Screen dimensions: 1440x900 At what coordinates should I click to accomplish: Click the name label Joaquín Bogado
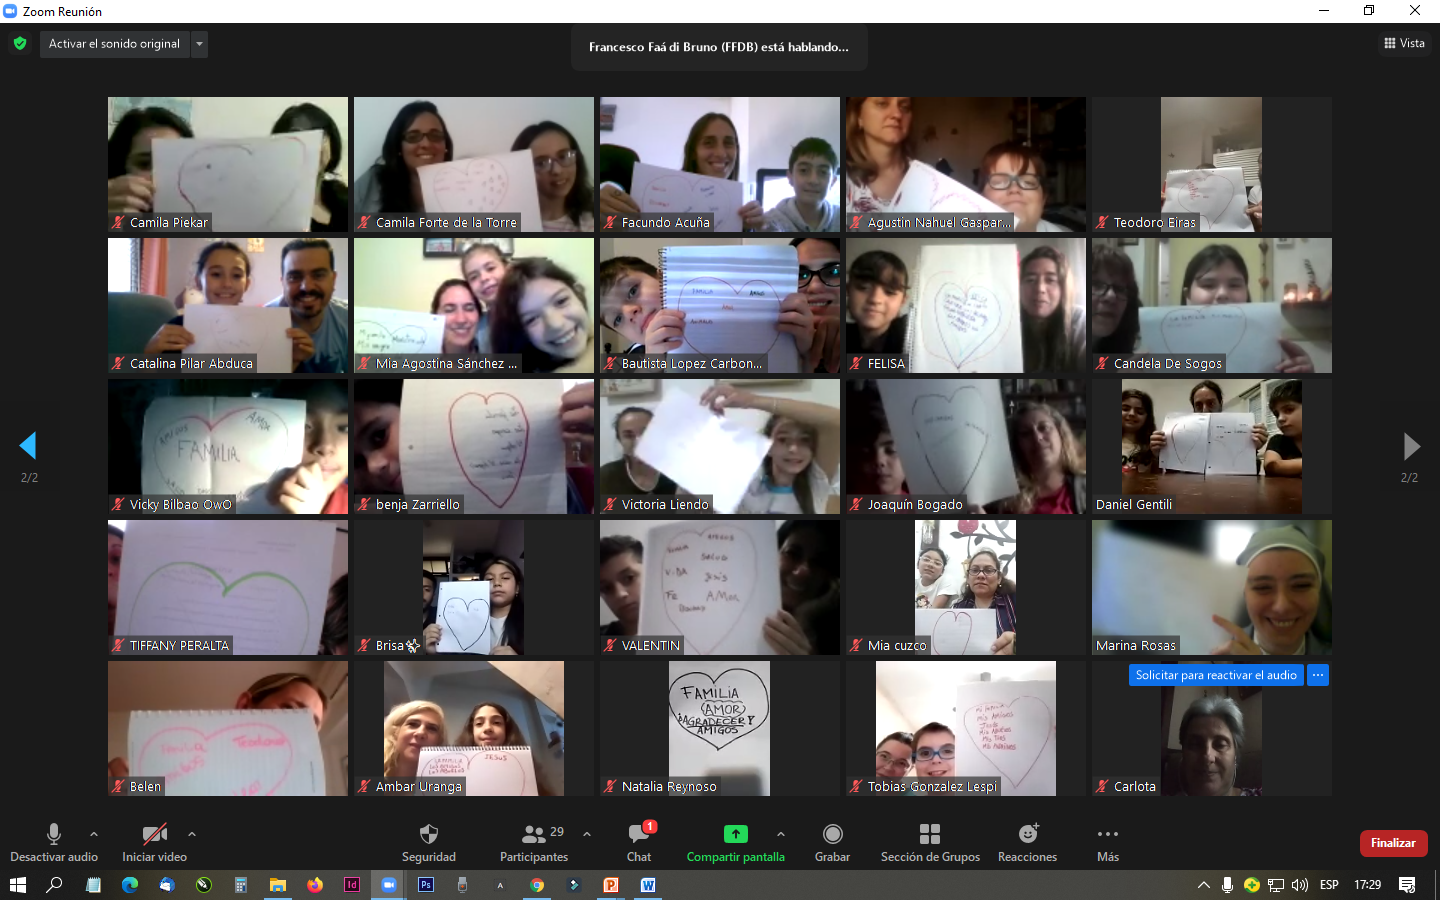[915, 505]
